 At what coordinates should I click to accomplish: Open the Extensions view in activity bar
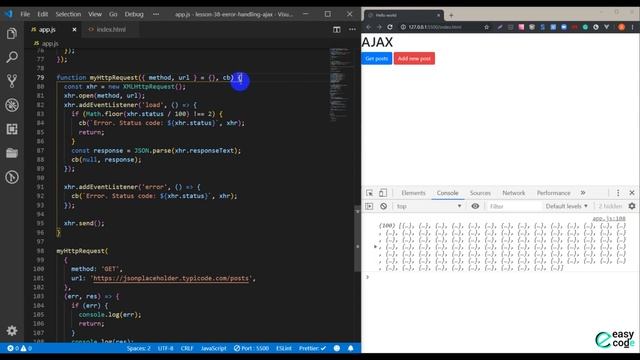click(x=12, y=129)
